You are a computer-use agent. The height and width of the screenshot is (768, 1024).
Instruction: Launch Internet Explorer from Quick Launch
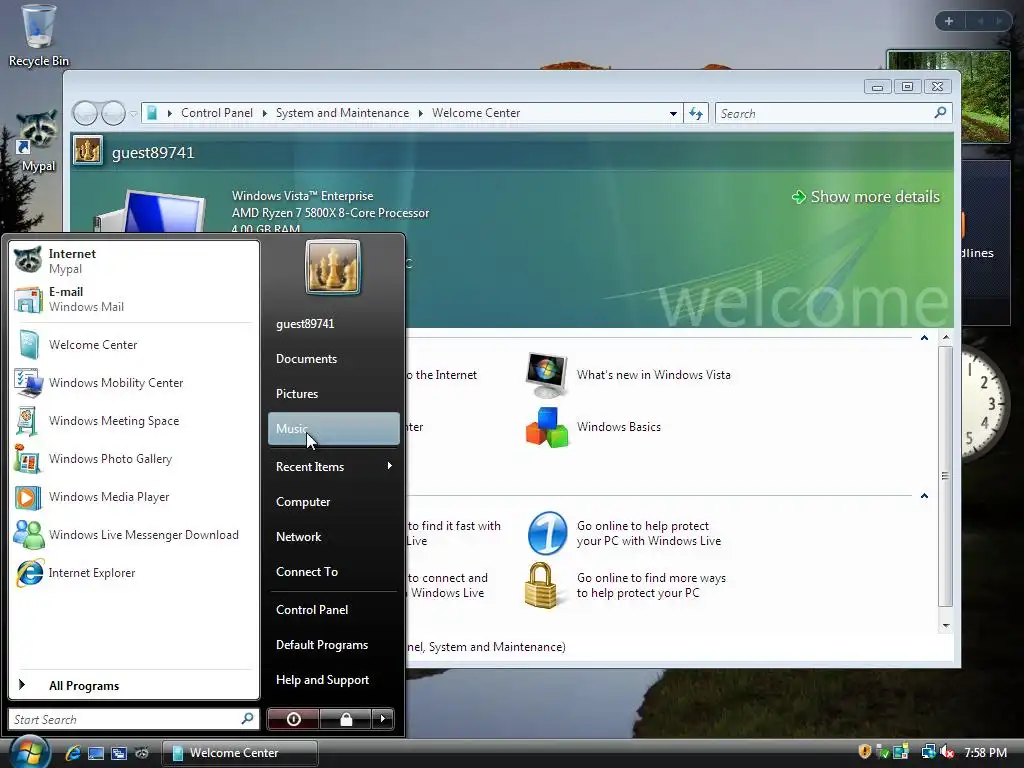click(x=73, y=753)
